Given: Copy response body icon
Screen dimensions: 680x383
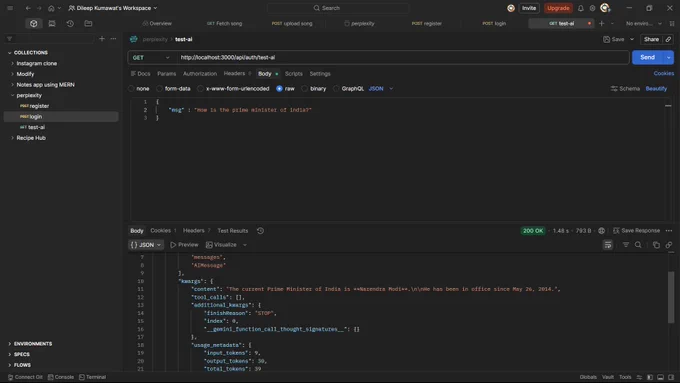Looking at the screenshot, I should [x=656, y=245].
